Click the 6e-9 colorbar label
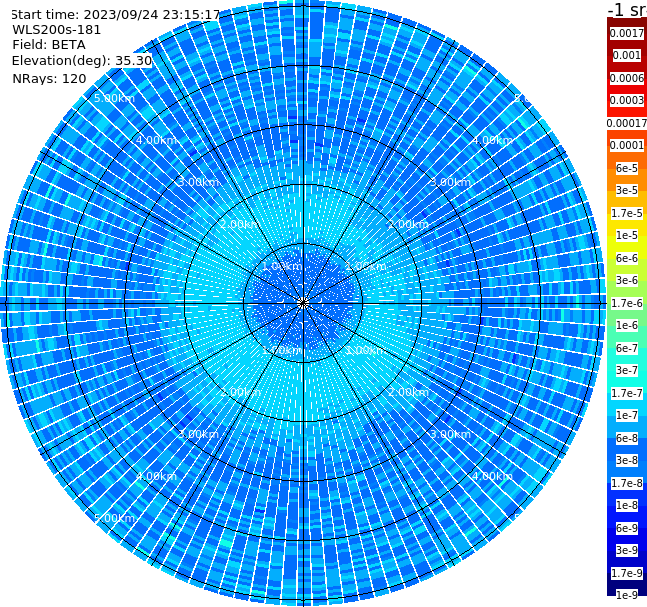Image resolution: width=647 pixels, height=607 pixels. click(627, 528)
